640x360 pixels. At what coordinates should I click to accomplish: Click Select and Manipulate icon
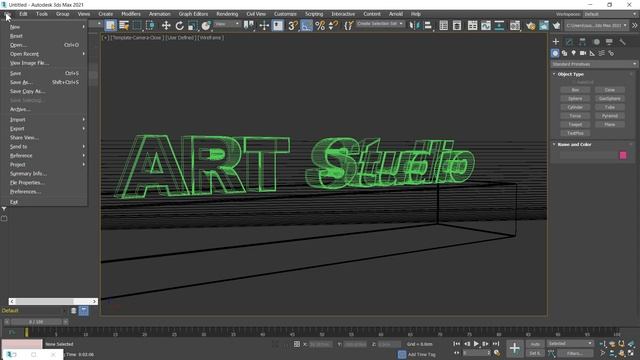coord(264,26)
